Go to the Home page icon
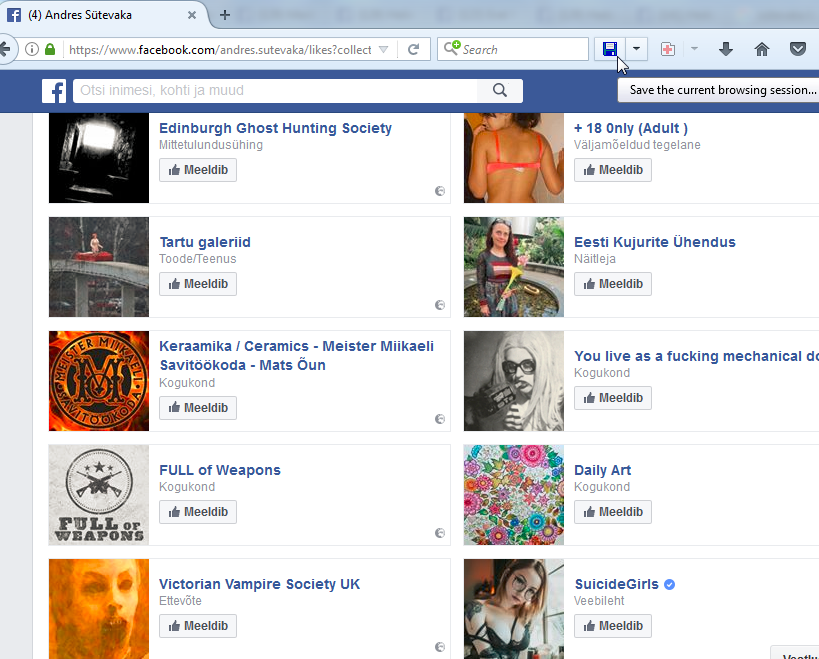The height and width of the screenshot is (659, 819). point(762,49)
